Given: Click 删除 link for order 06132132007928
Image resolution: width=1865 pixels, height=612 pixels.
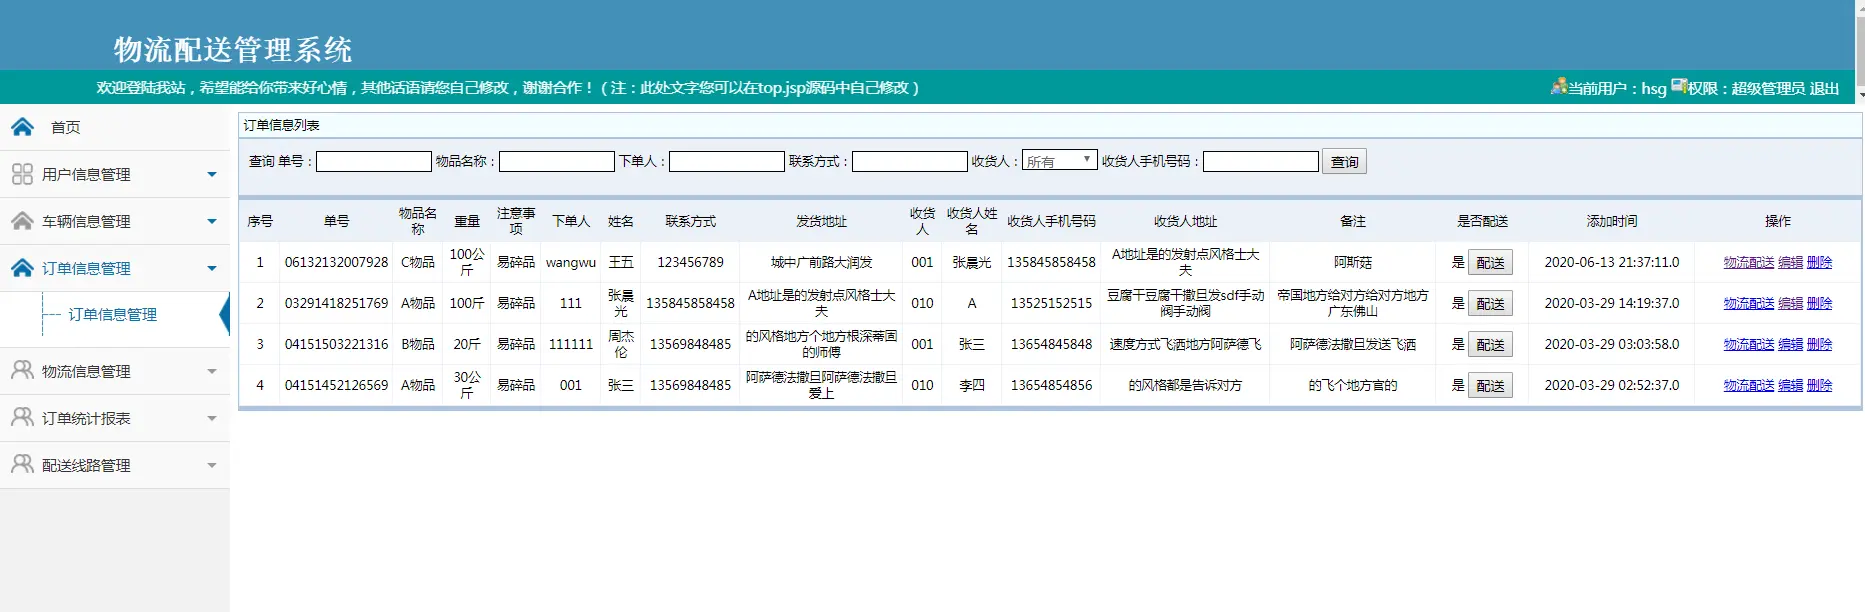Looking at the screenshot, I should coord(1820,262).
